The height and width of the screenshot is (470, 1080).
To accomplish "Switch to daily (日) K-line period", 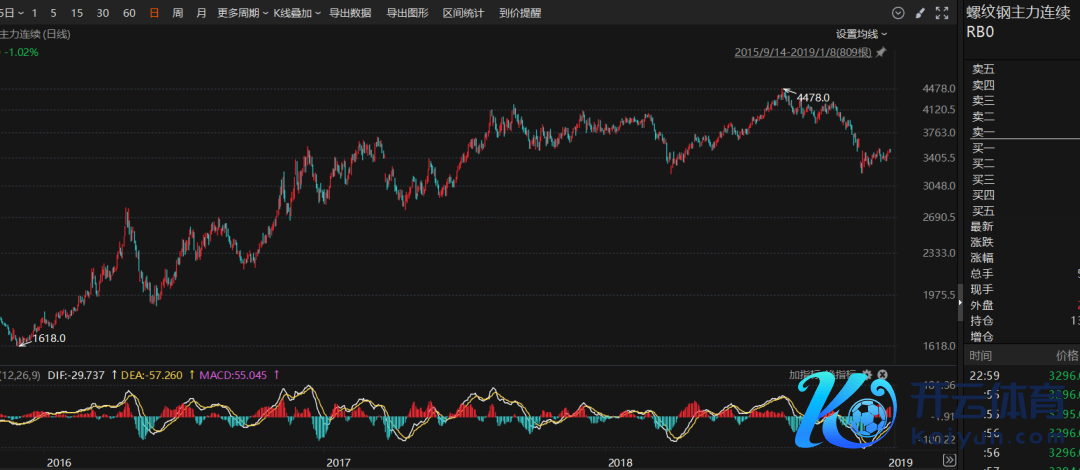I will pyautogui.click(x=153, y=13).
